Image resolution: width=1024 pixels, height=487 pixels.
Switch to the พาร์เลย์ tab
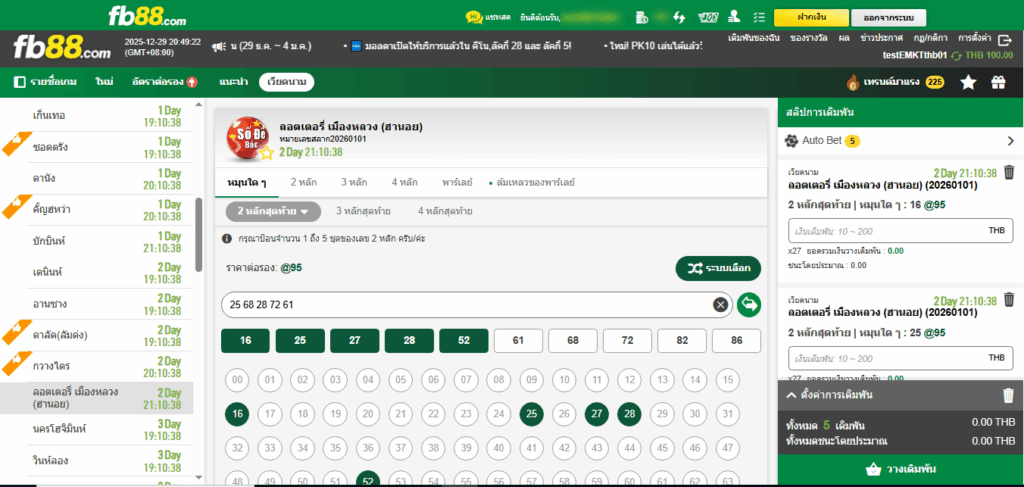coord(458,182)
